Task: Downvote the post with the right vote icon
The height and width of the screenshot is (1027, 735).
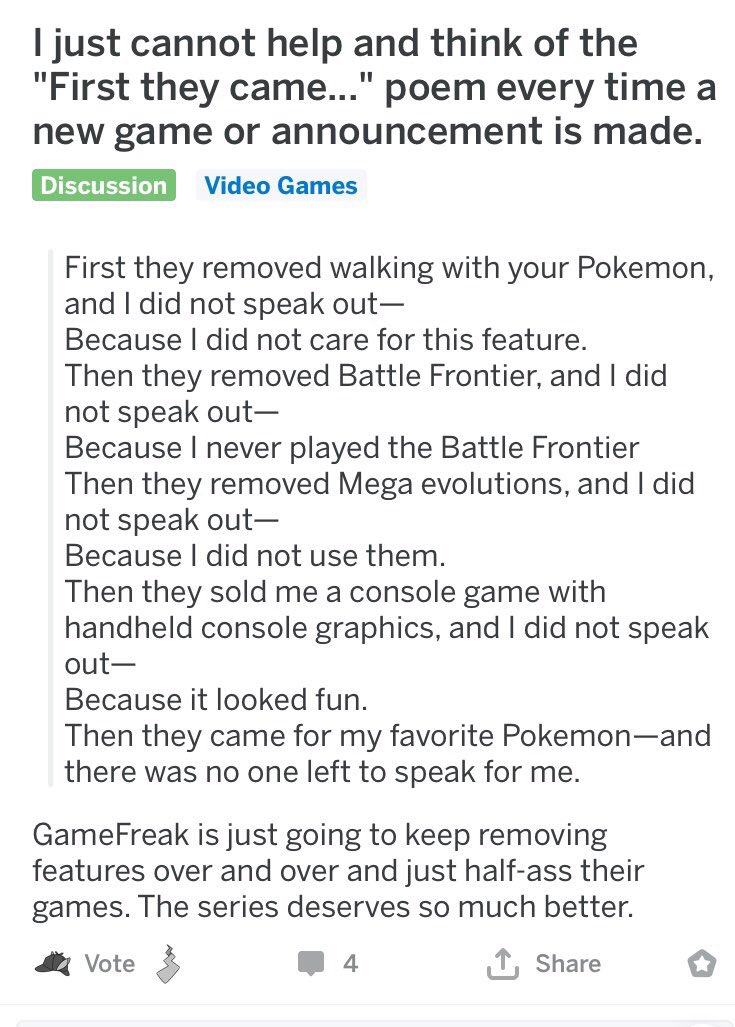Action: [x=166, y=964]
